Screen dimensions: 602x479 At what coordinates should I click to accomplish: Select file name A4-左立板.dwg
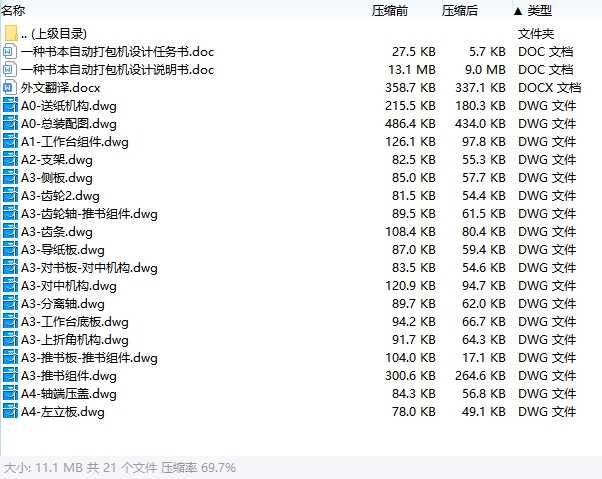pyautogui.click(x=63, y=412)
